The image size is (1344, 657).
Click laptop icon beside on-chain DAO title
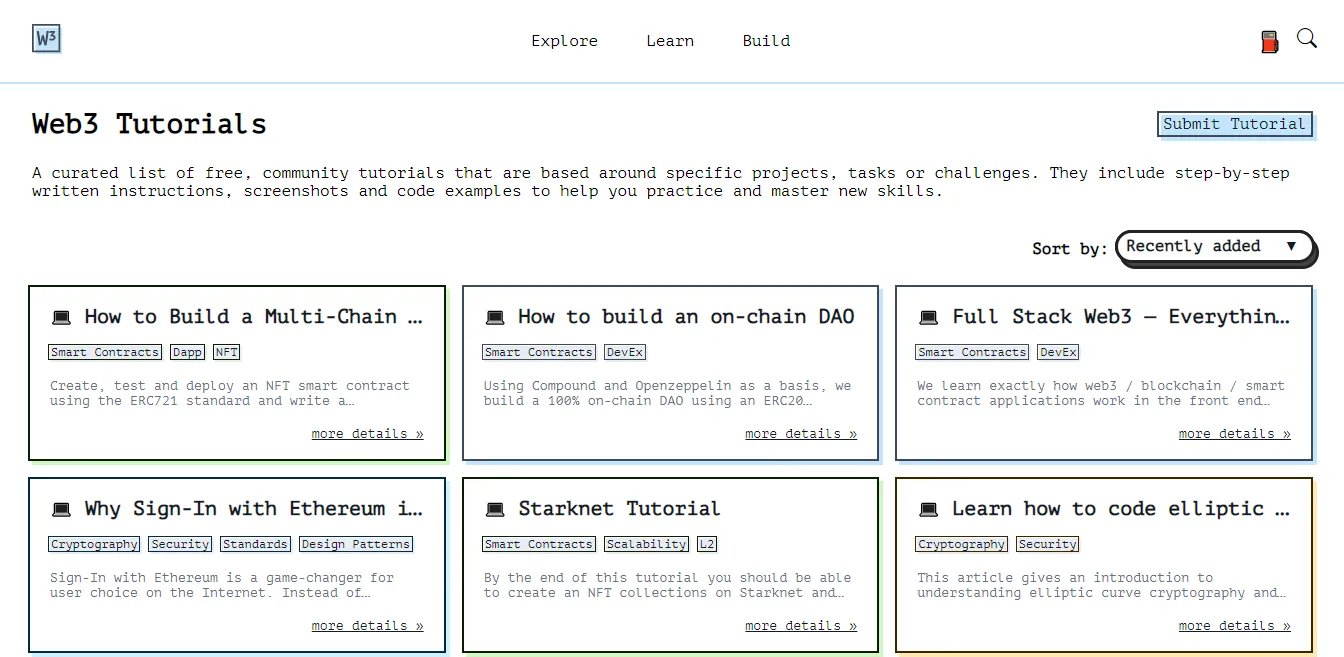pyautogui.click(x=495, y=318)
